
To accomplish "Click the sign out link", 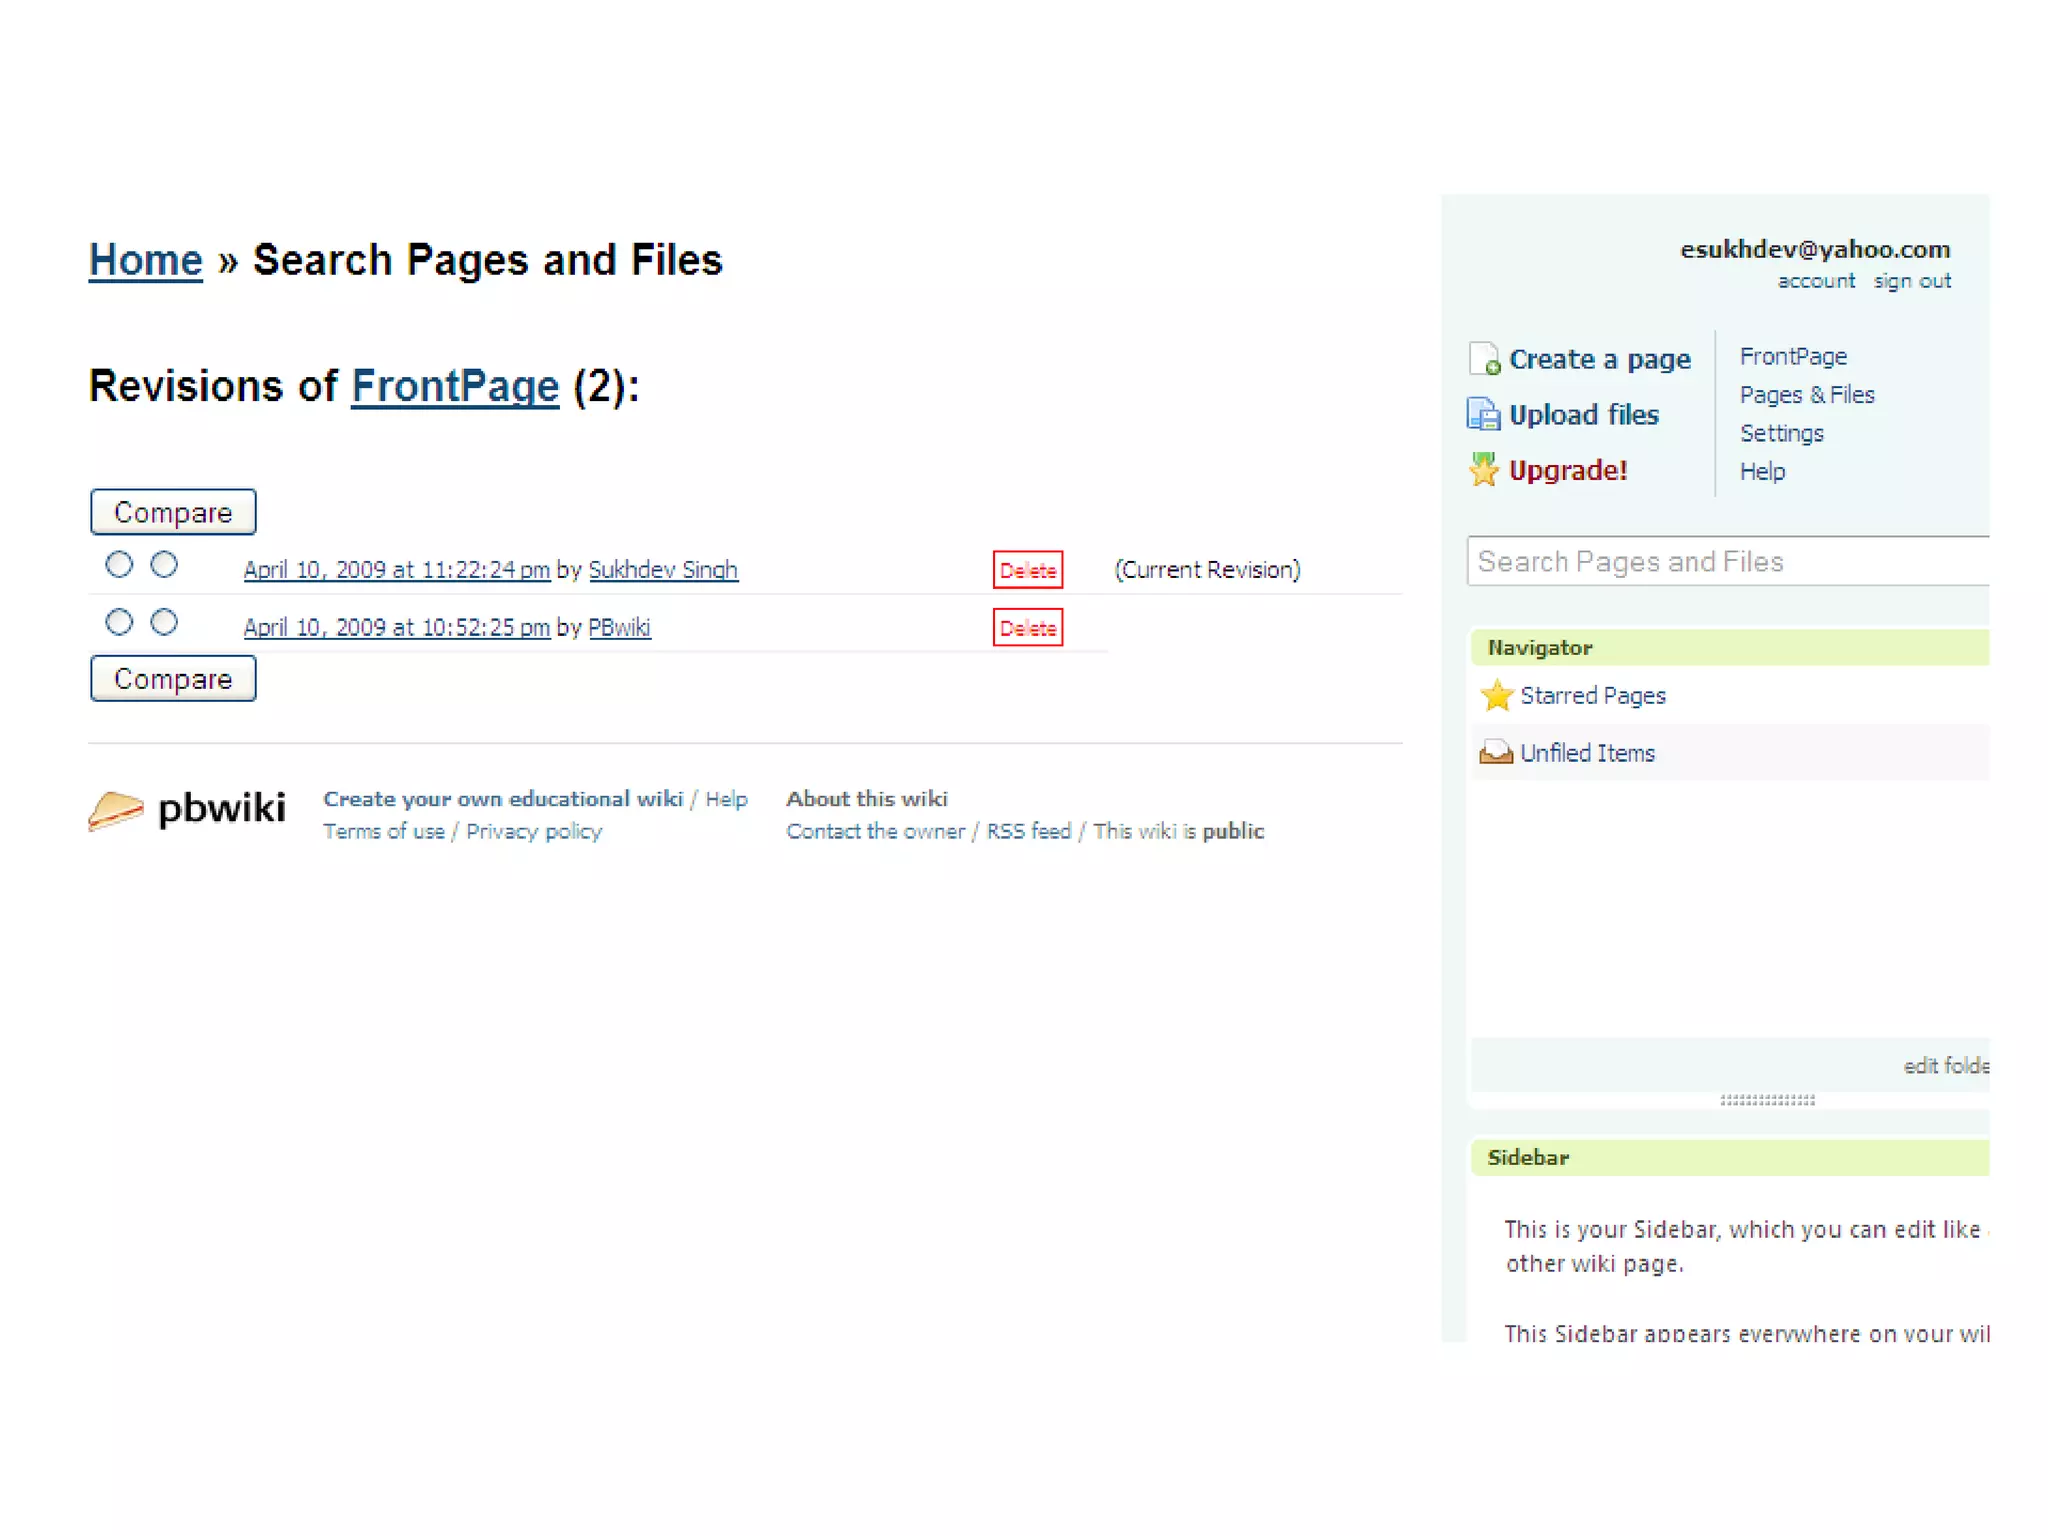I will coord(1911,281).
